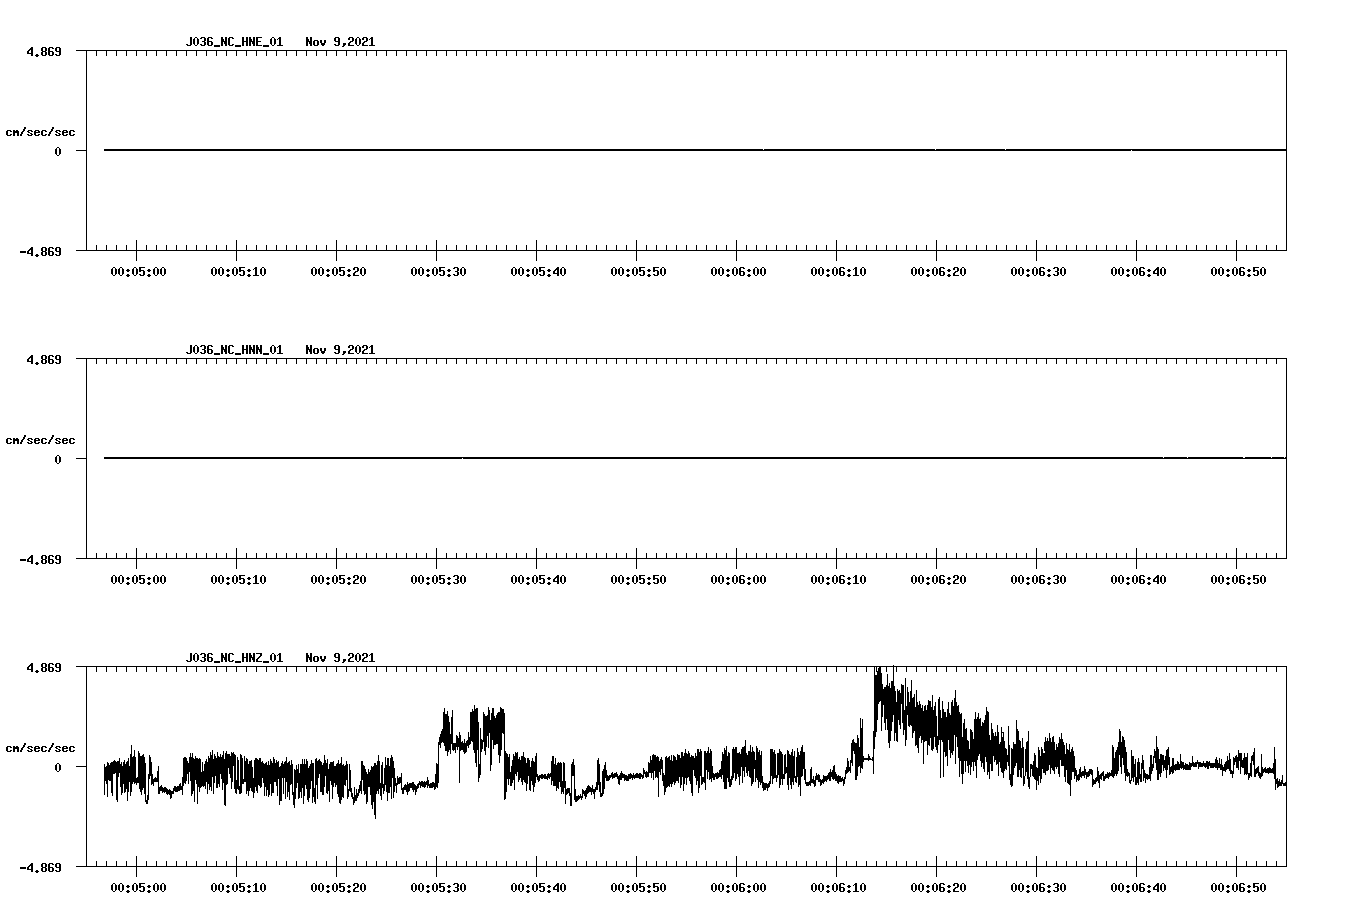
Task: Click the 00:06:30 time label under HNZ plot
Action: (1038, 888)
